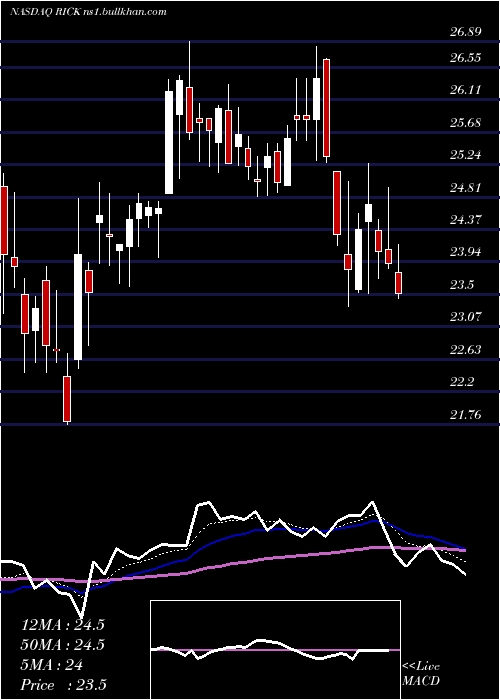Click the 23.07 price axis label

tap(465, 317)
